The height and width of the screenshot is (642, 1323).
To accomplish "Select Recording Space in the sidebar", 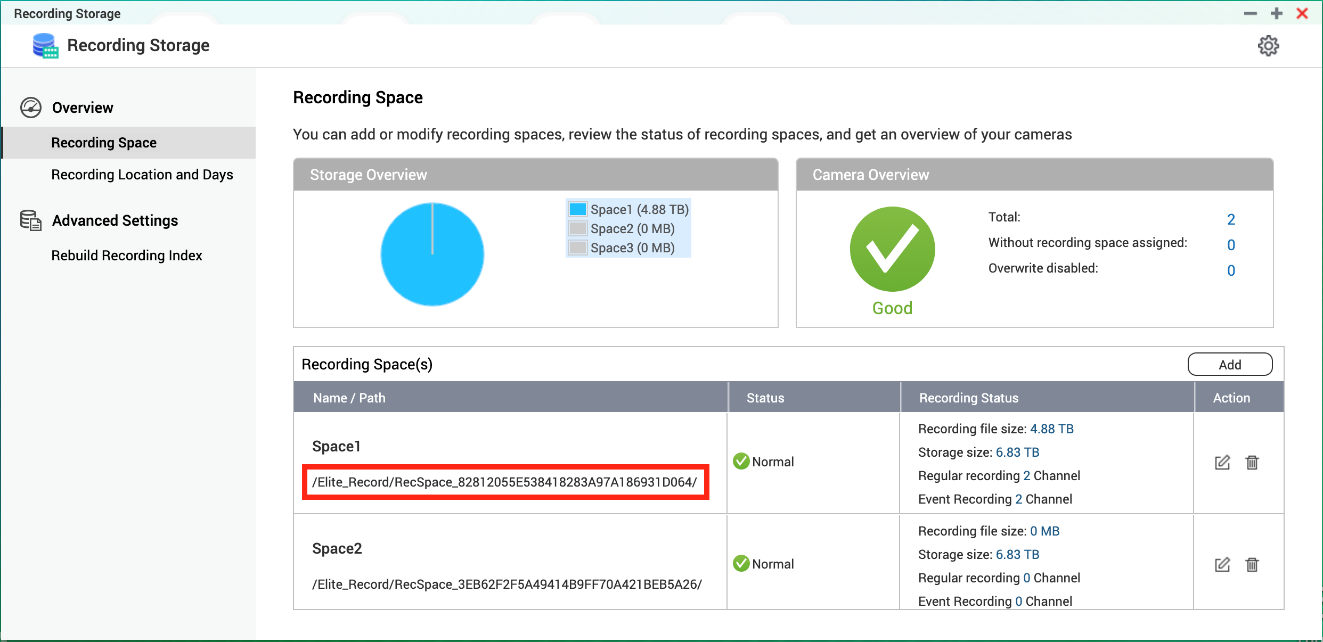I will [x=104, y=143].
